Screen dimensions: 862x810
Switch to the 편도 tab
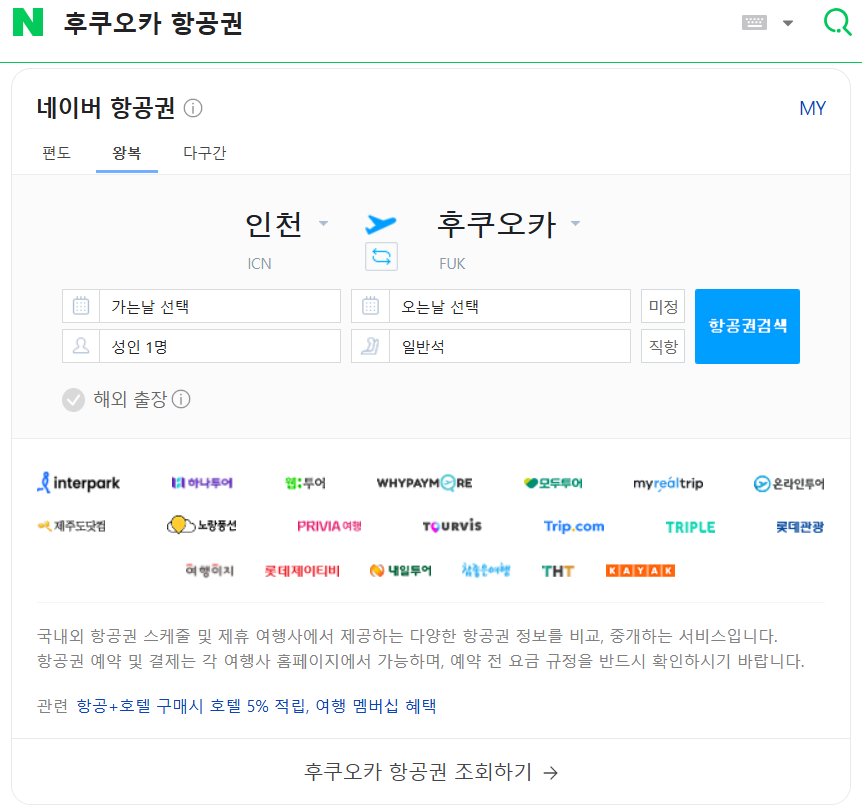click(x=57, y=153)
